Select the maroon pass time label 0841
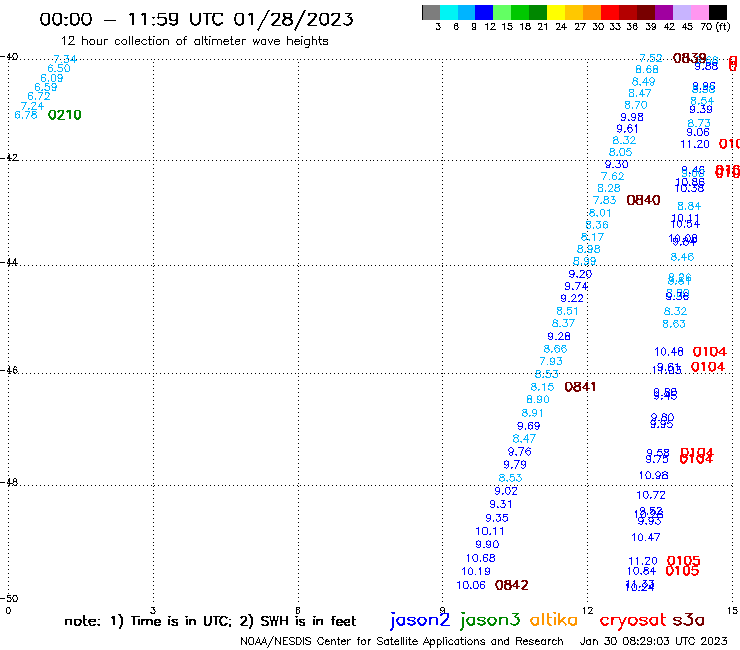The height and width of the screenshot is (650, 740). (580, 387)
